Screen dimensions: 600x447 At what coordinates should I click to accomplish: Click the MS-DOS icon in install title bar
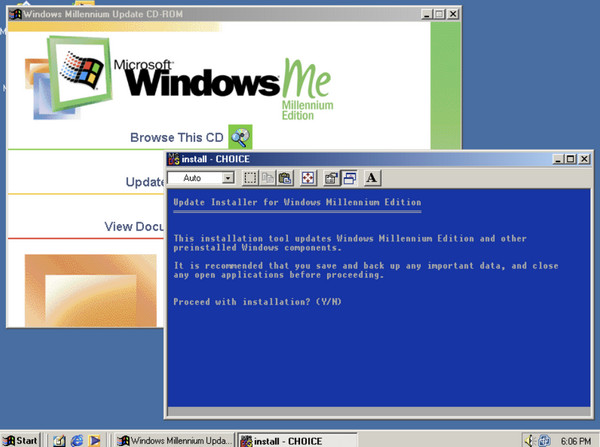[x=174, y=159]
